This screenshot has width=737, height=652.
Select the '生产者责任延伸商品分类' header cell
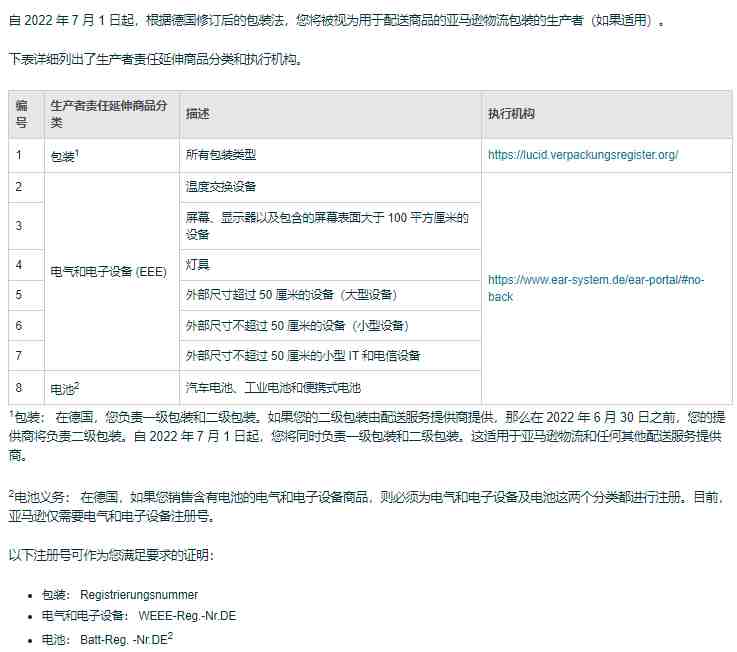click(112, 114)
